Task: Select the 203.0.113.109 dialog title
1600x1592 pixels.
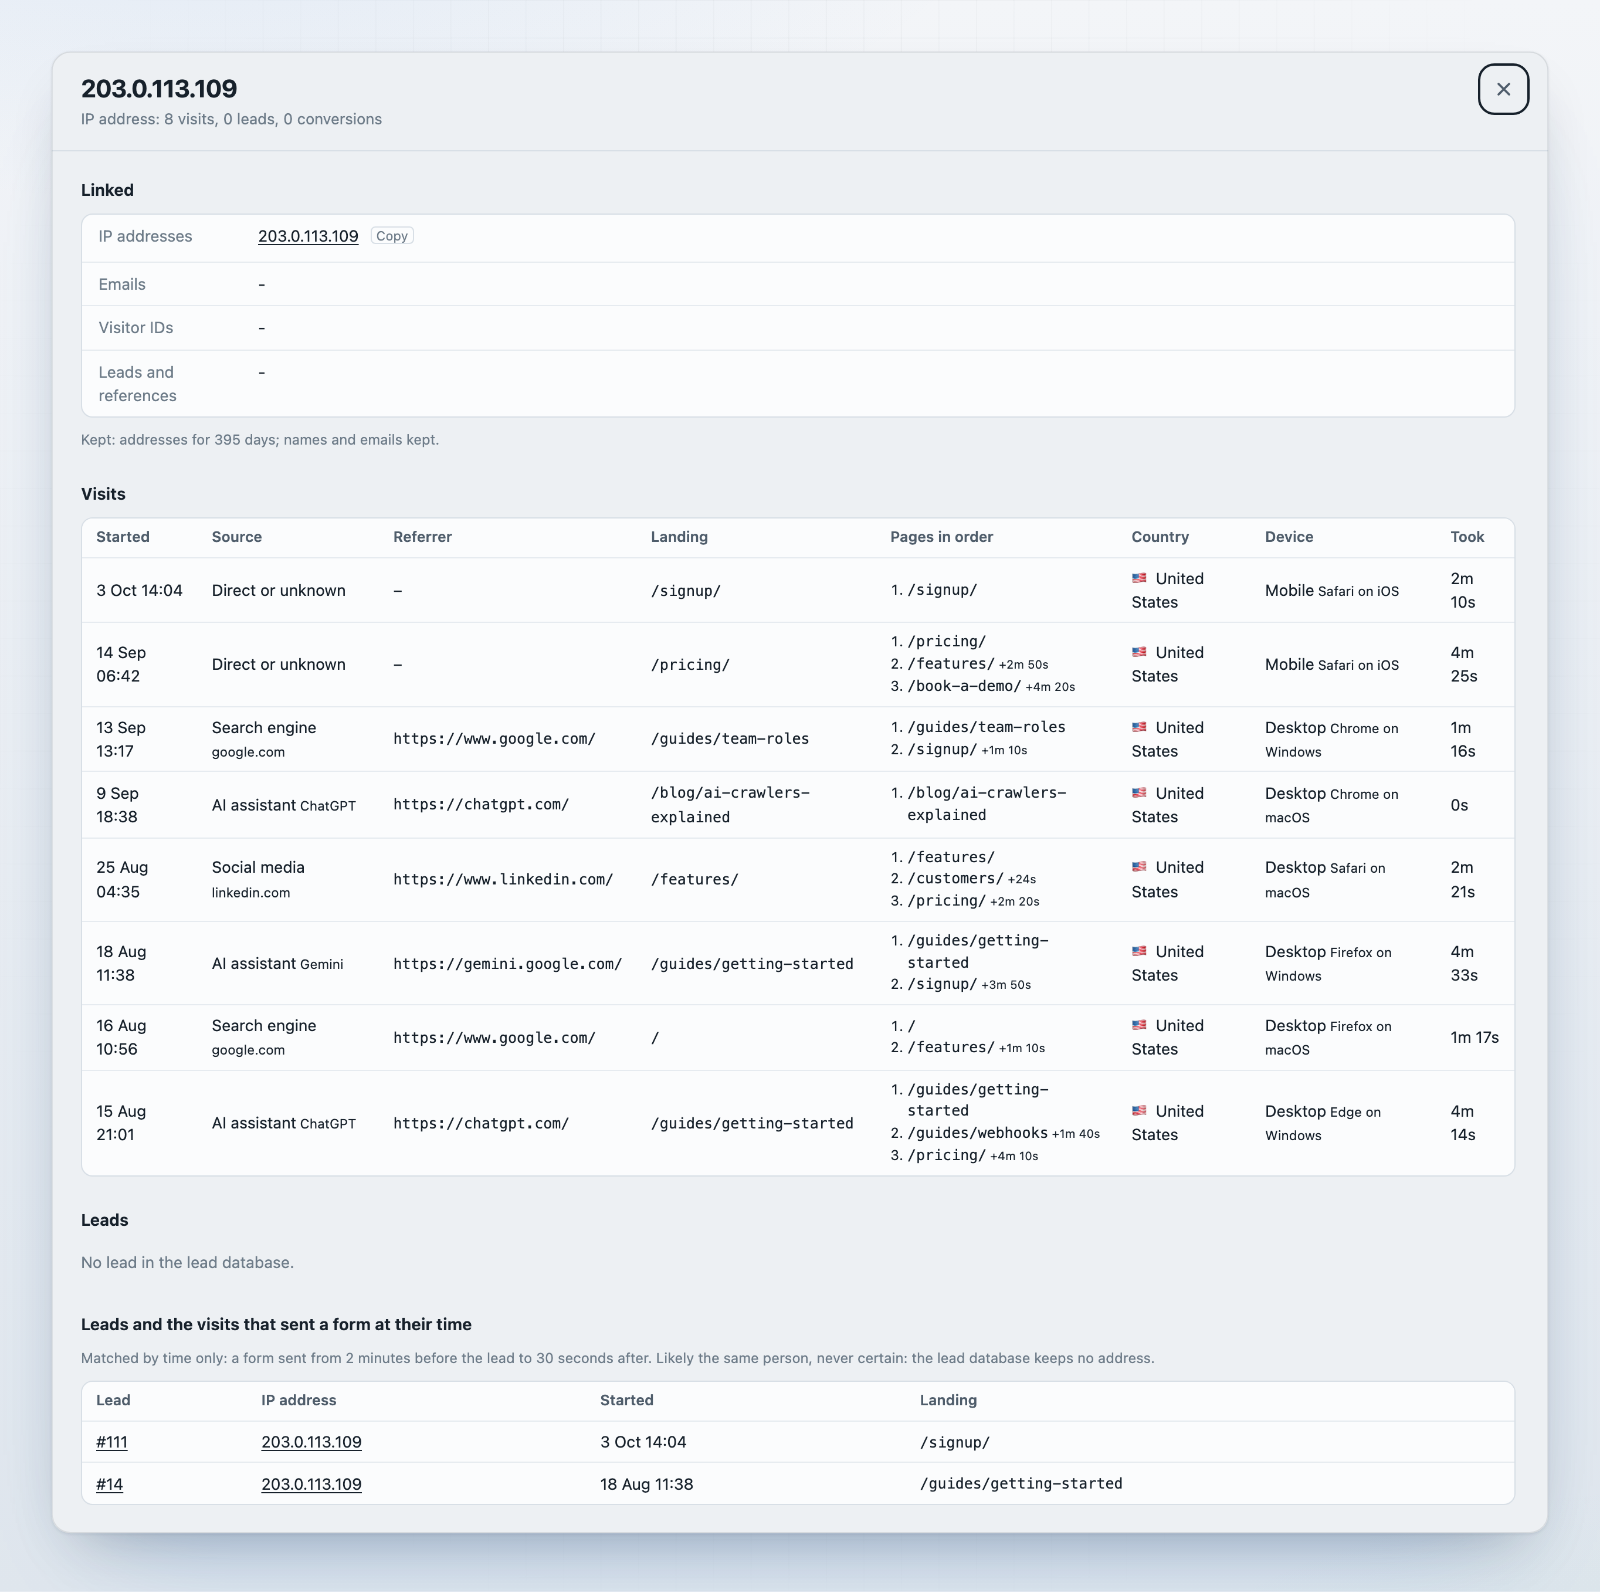Action: (159, 88)
